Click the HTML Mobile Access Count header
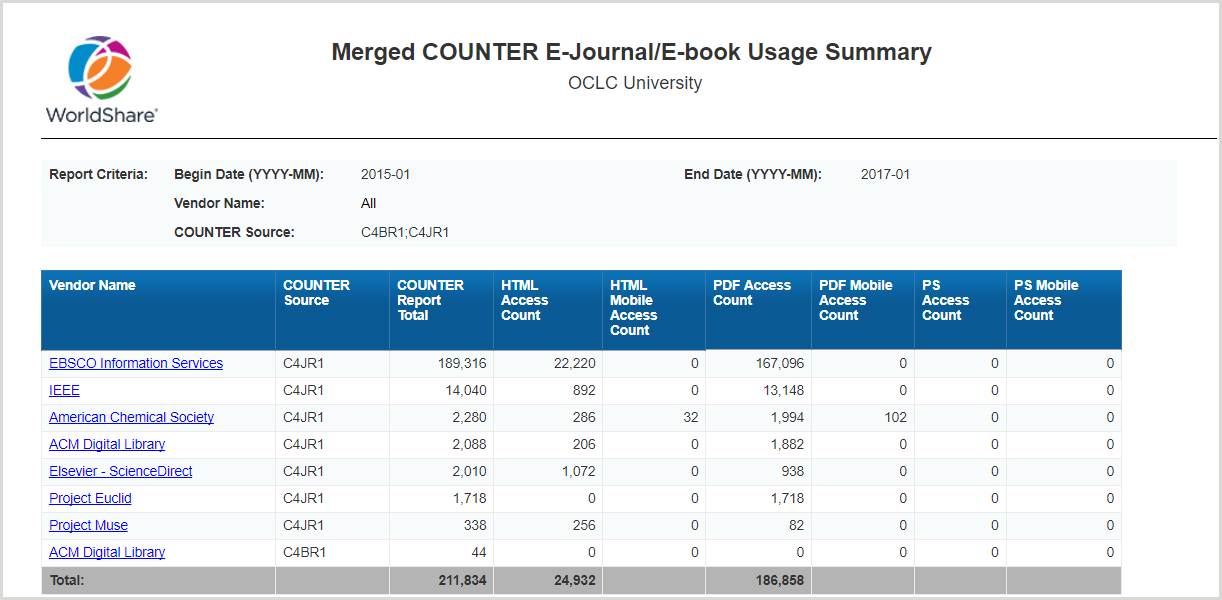 coord(654,309)
